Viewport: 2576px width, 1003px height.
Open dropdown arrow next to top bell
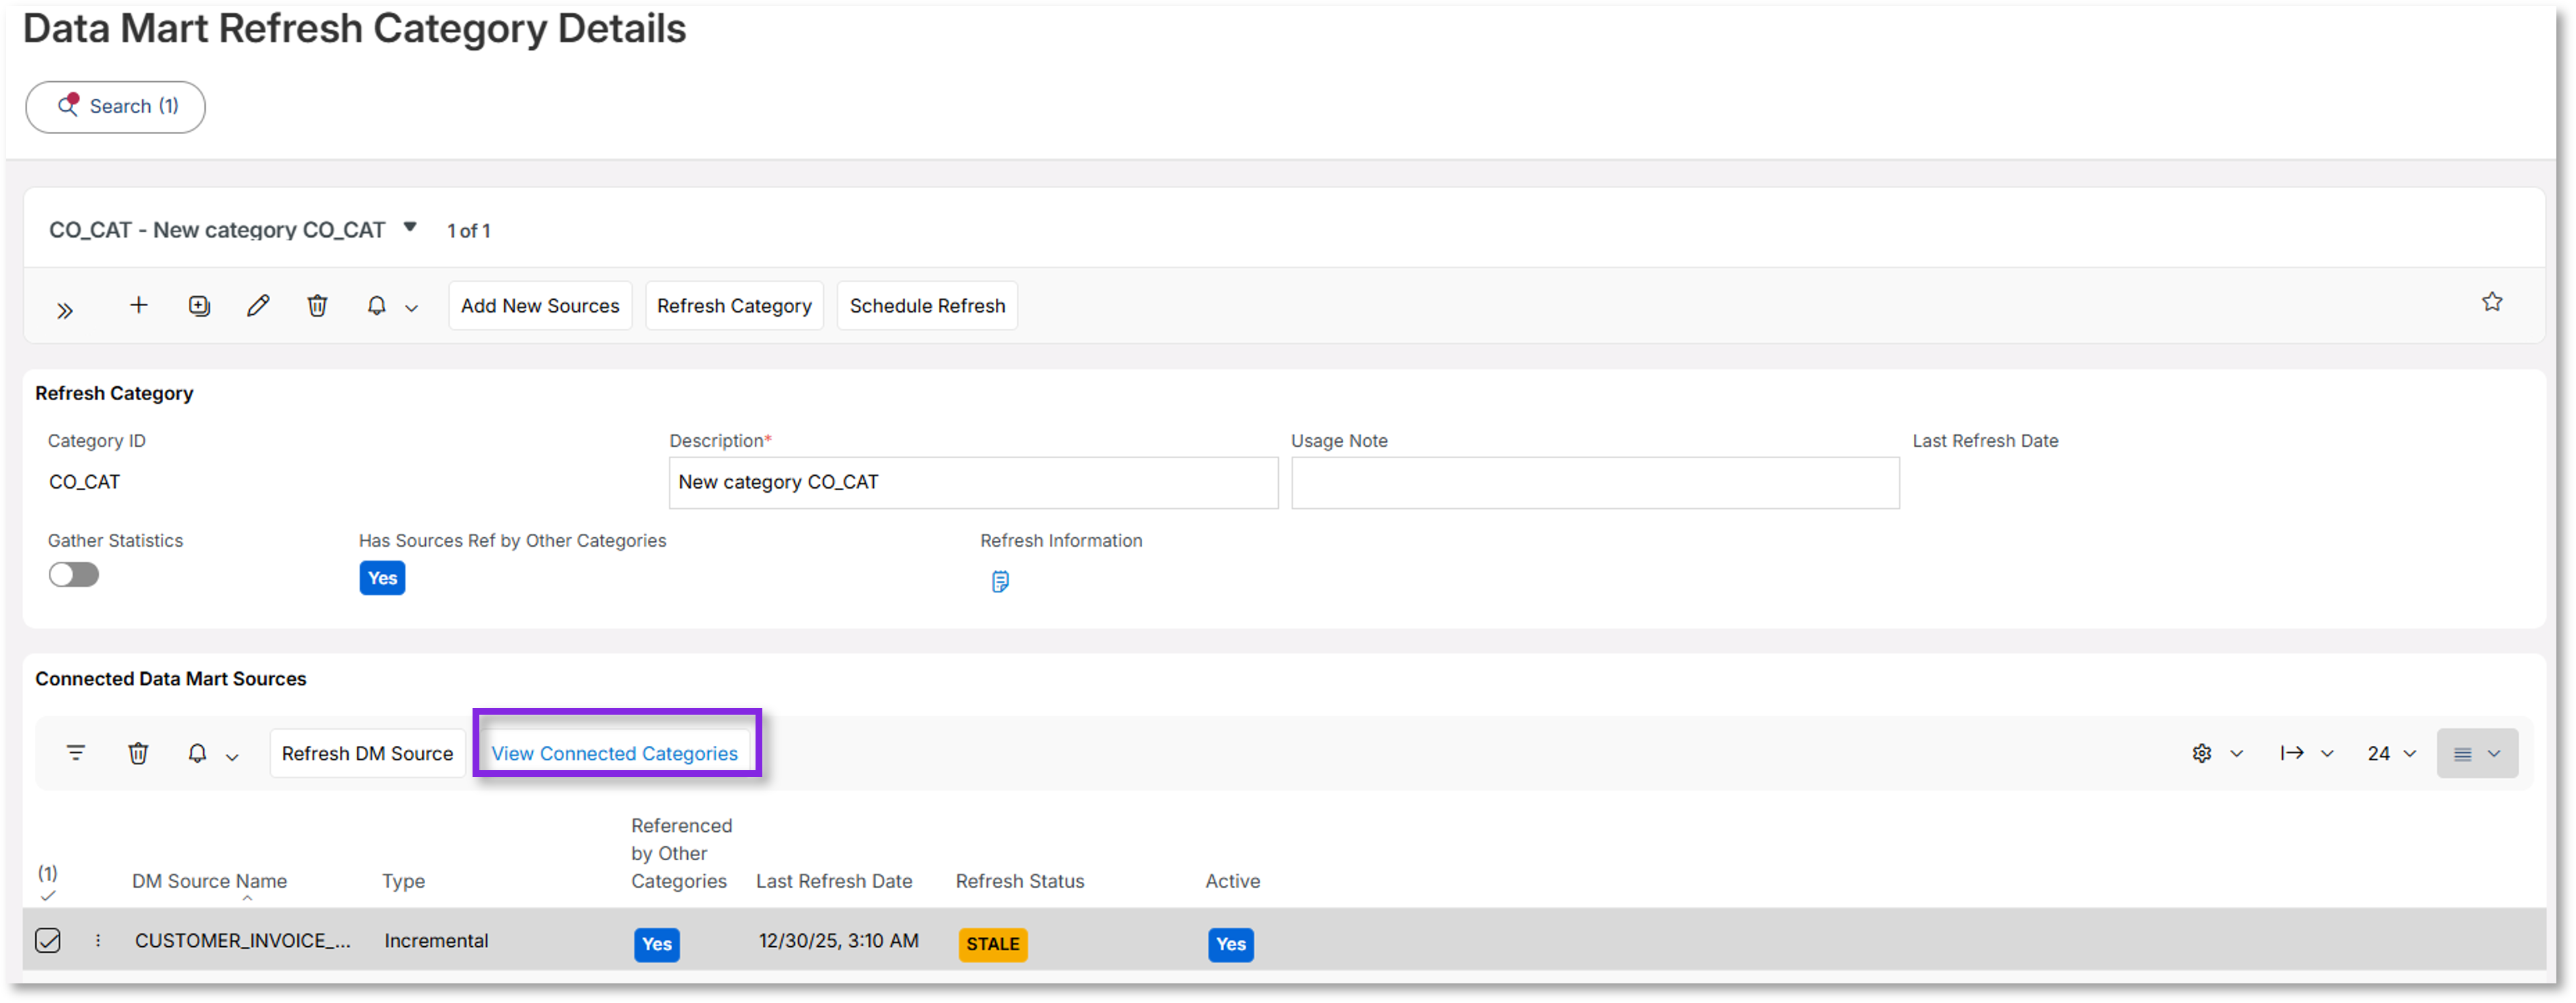pyautogui.click(x=411, y=309)
